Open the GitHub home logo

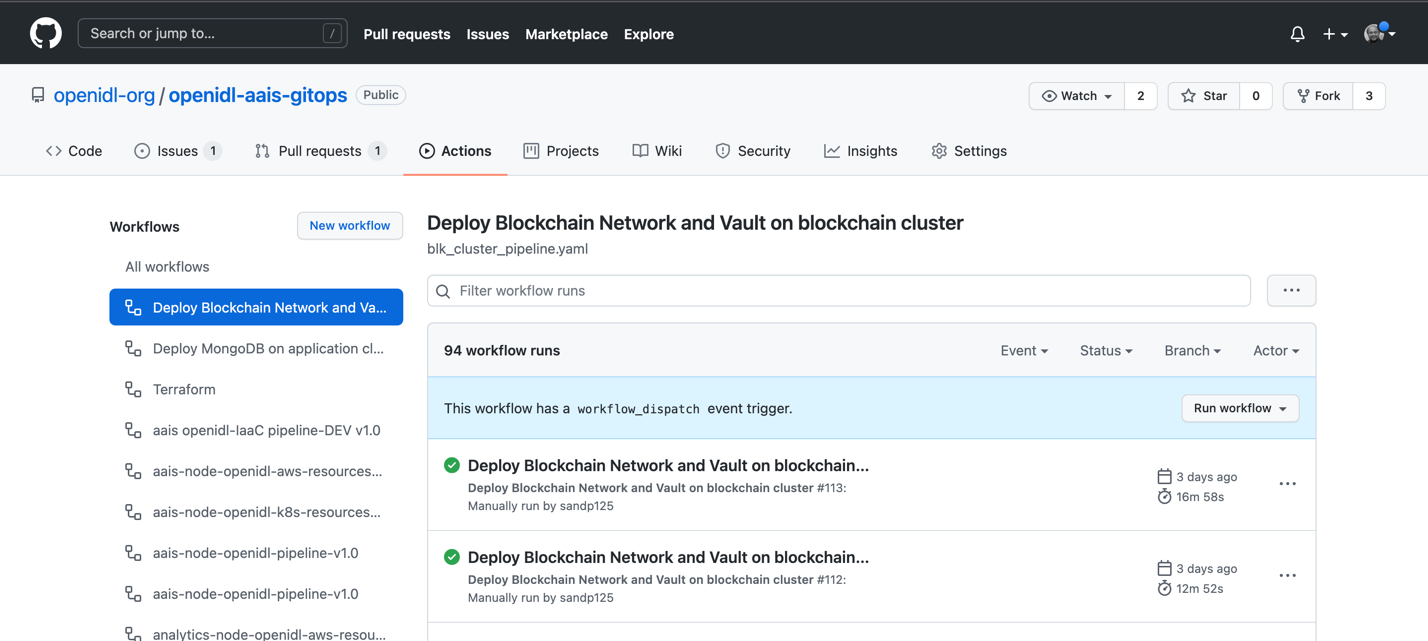point(45,33)
